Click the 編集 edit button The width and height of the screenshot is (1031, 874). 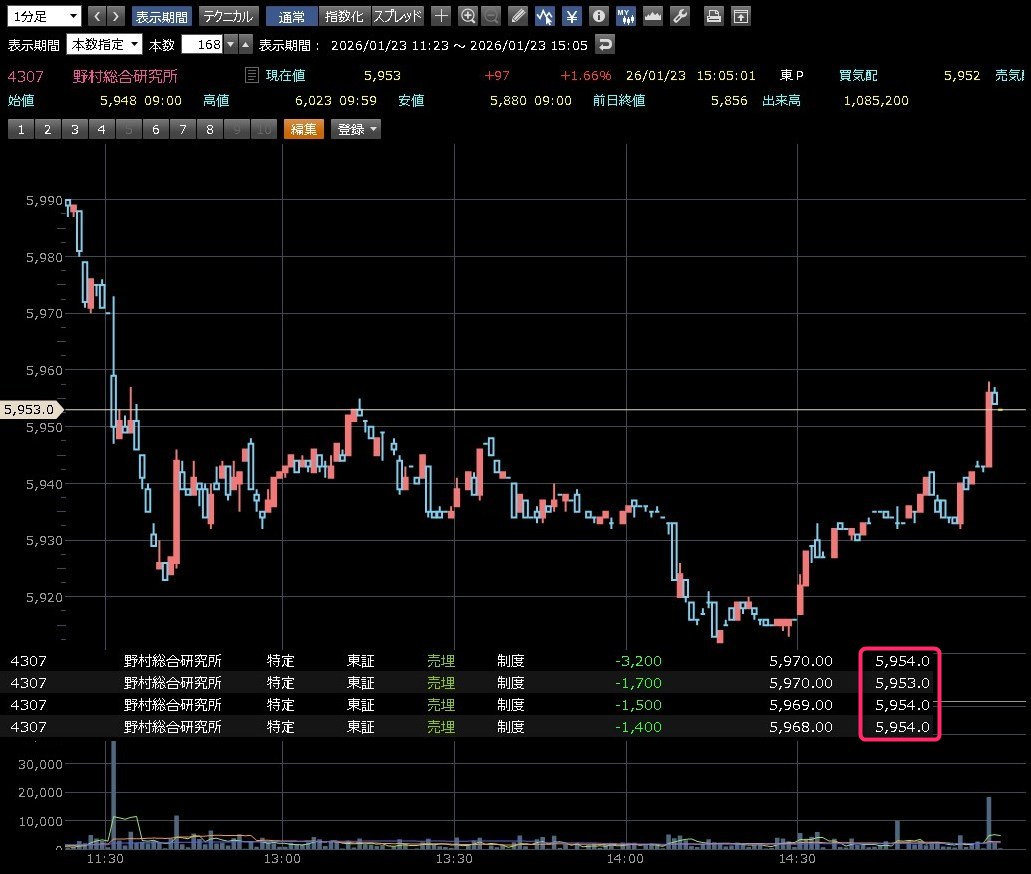click(x=304, y=129)
